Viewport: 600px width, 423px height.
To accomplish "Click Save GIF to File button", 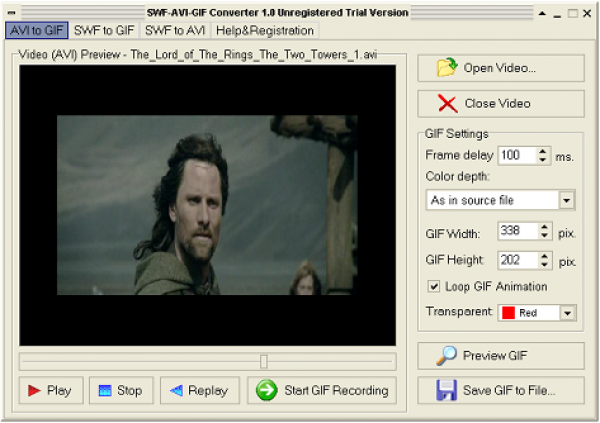I will [x=501, y=390].
